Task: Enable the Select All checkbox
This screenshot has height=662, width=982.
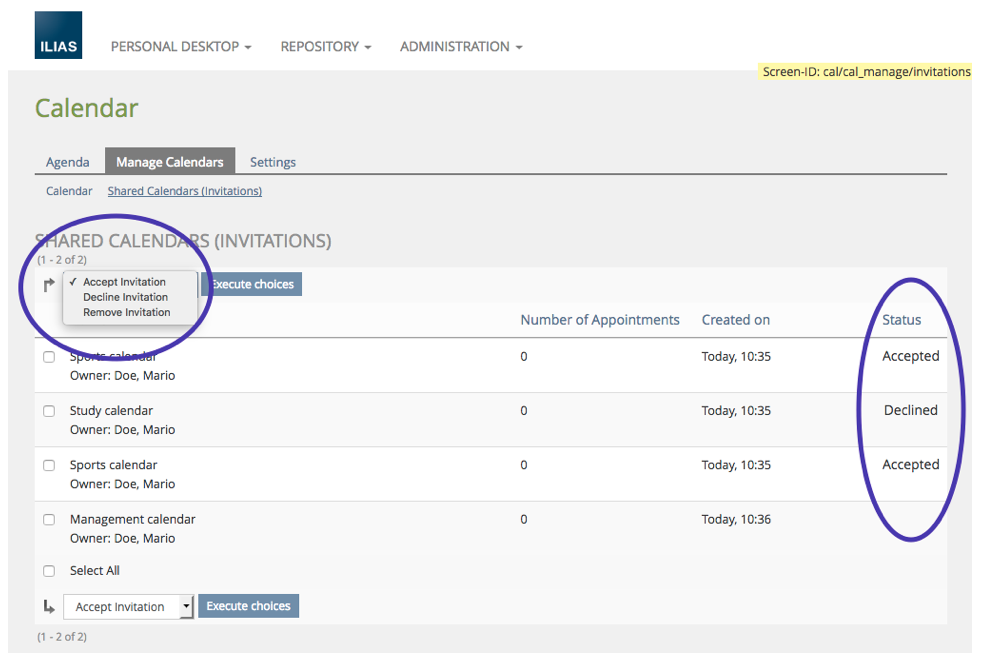Action: coord(49,571)
